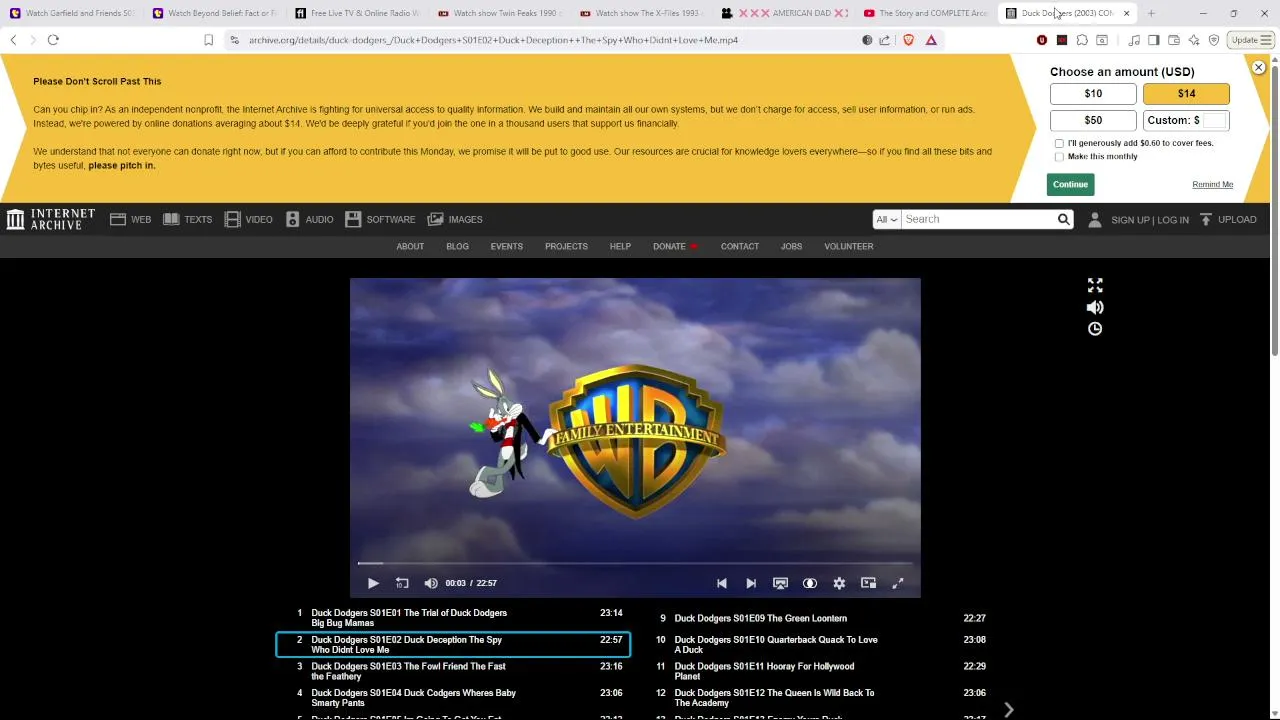Image resolution: width=1280 pixels, height=720 pixels.
Task: Open the Projects link
Action: click(x=566, y=246)
